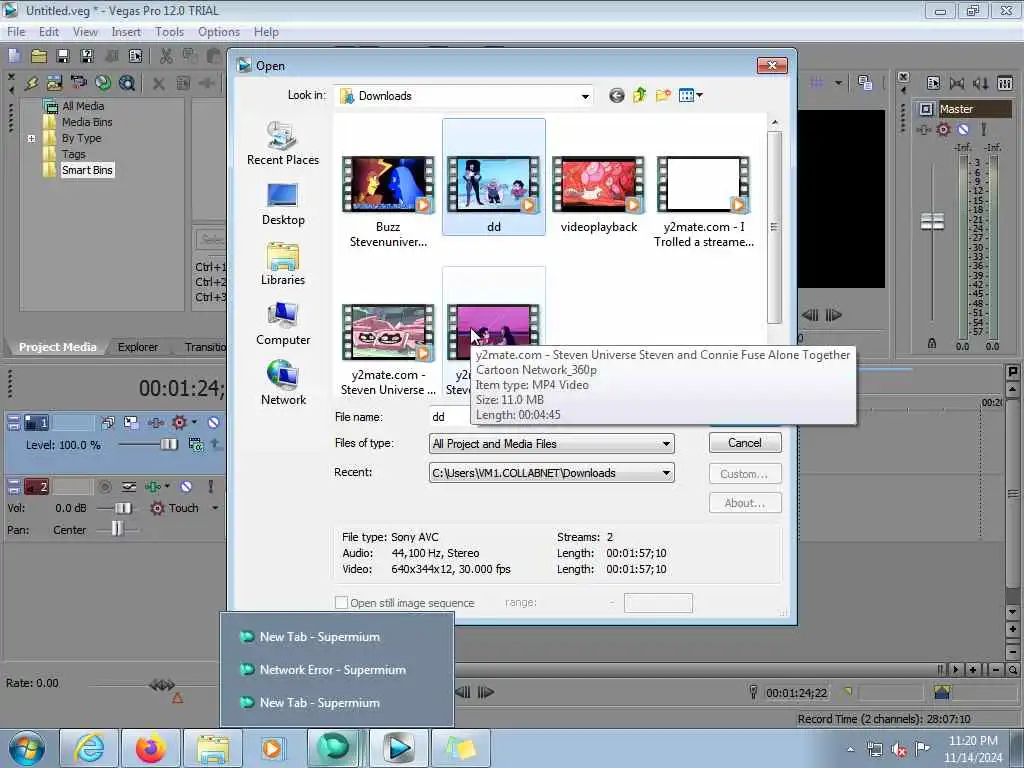Expand the By Type tree node
This screenshot has width=1024, height=768.
point(31,138)
